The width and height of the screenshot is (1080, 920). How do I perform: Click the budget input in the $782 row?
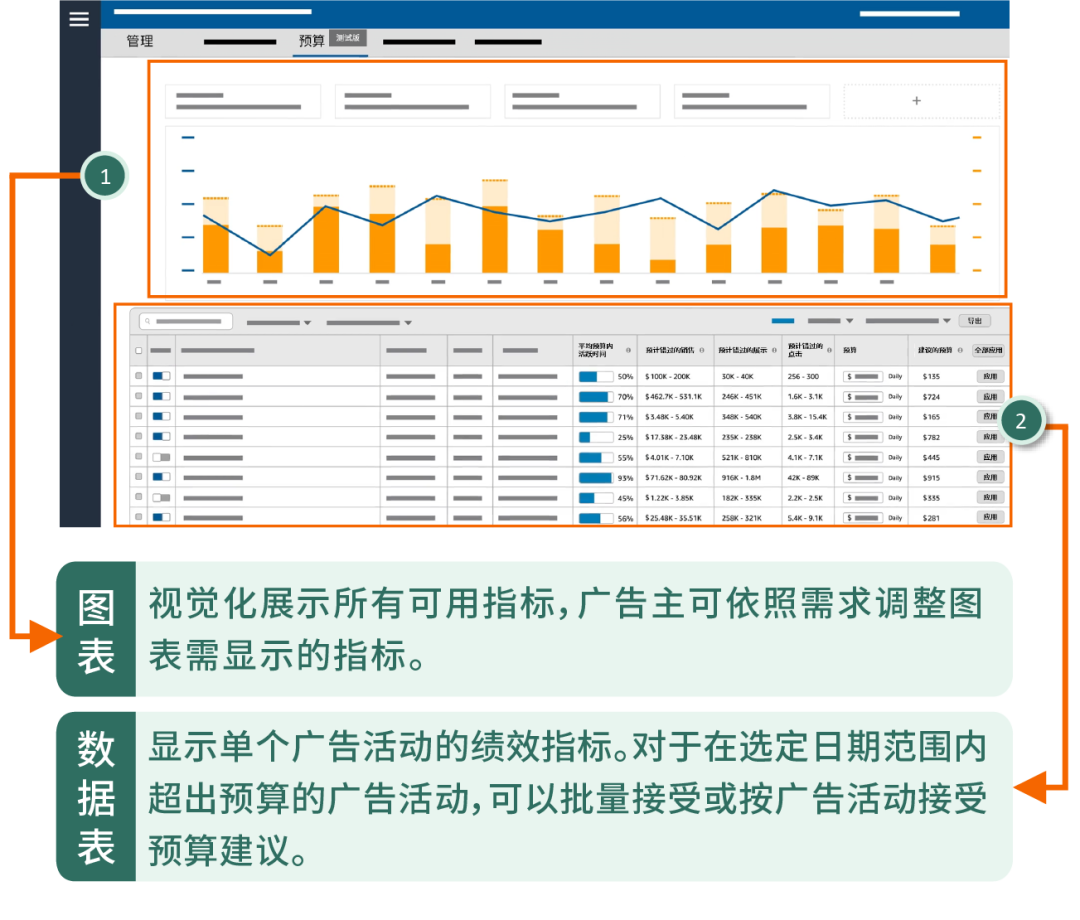[x=863, y=437]
